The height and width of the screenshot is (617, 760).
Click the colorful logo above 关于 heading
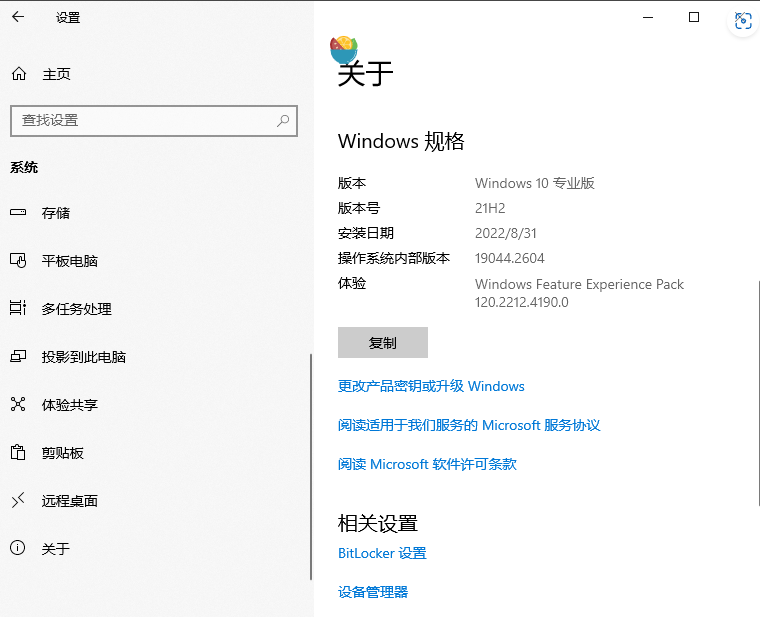click(x=343, y=47)
